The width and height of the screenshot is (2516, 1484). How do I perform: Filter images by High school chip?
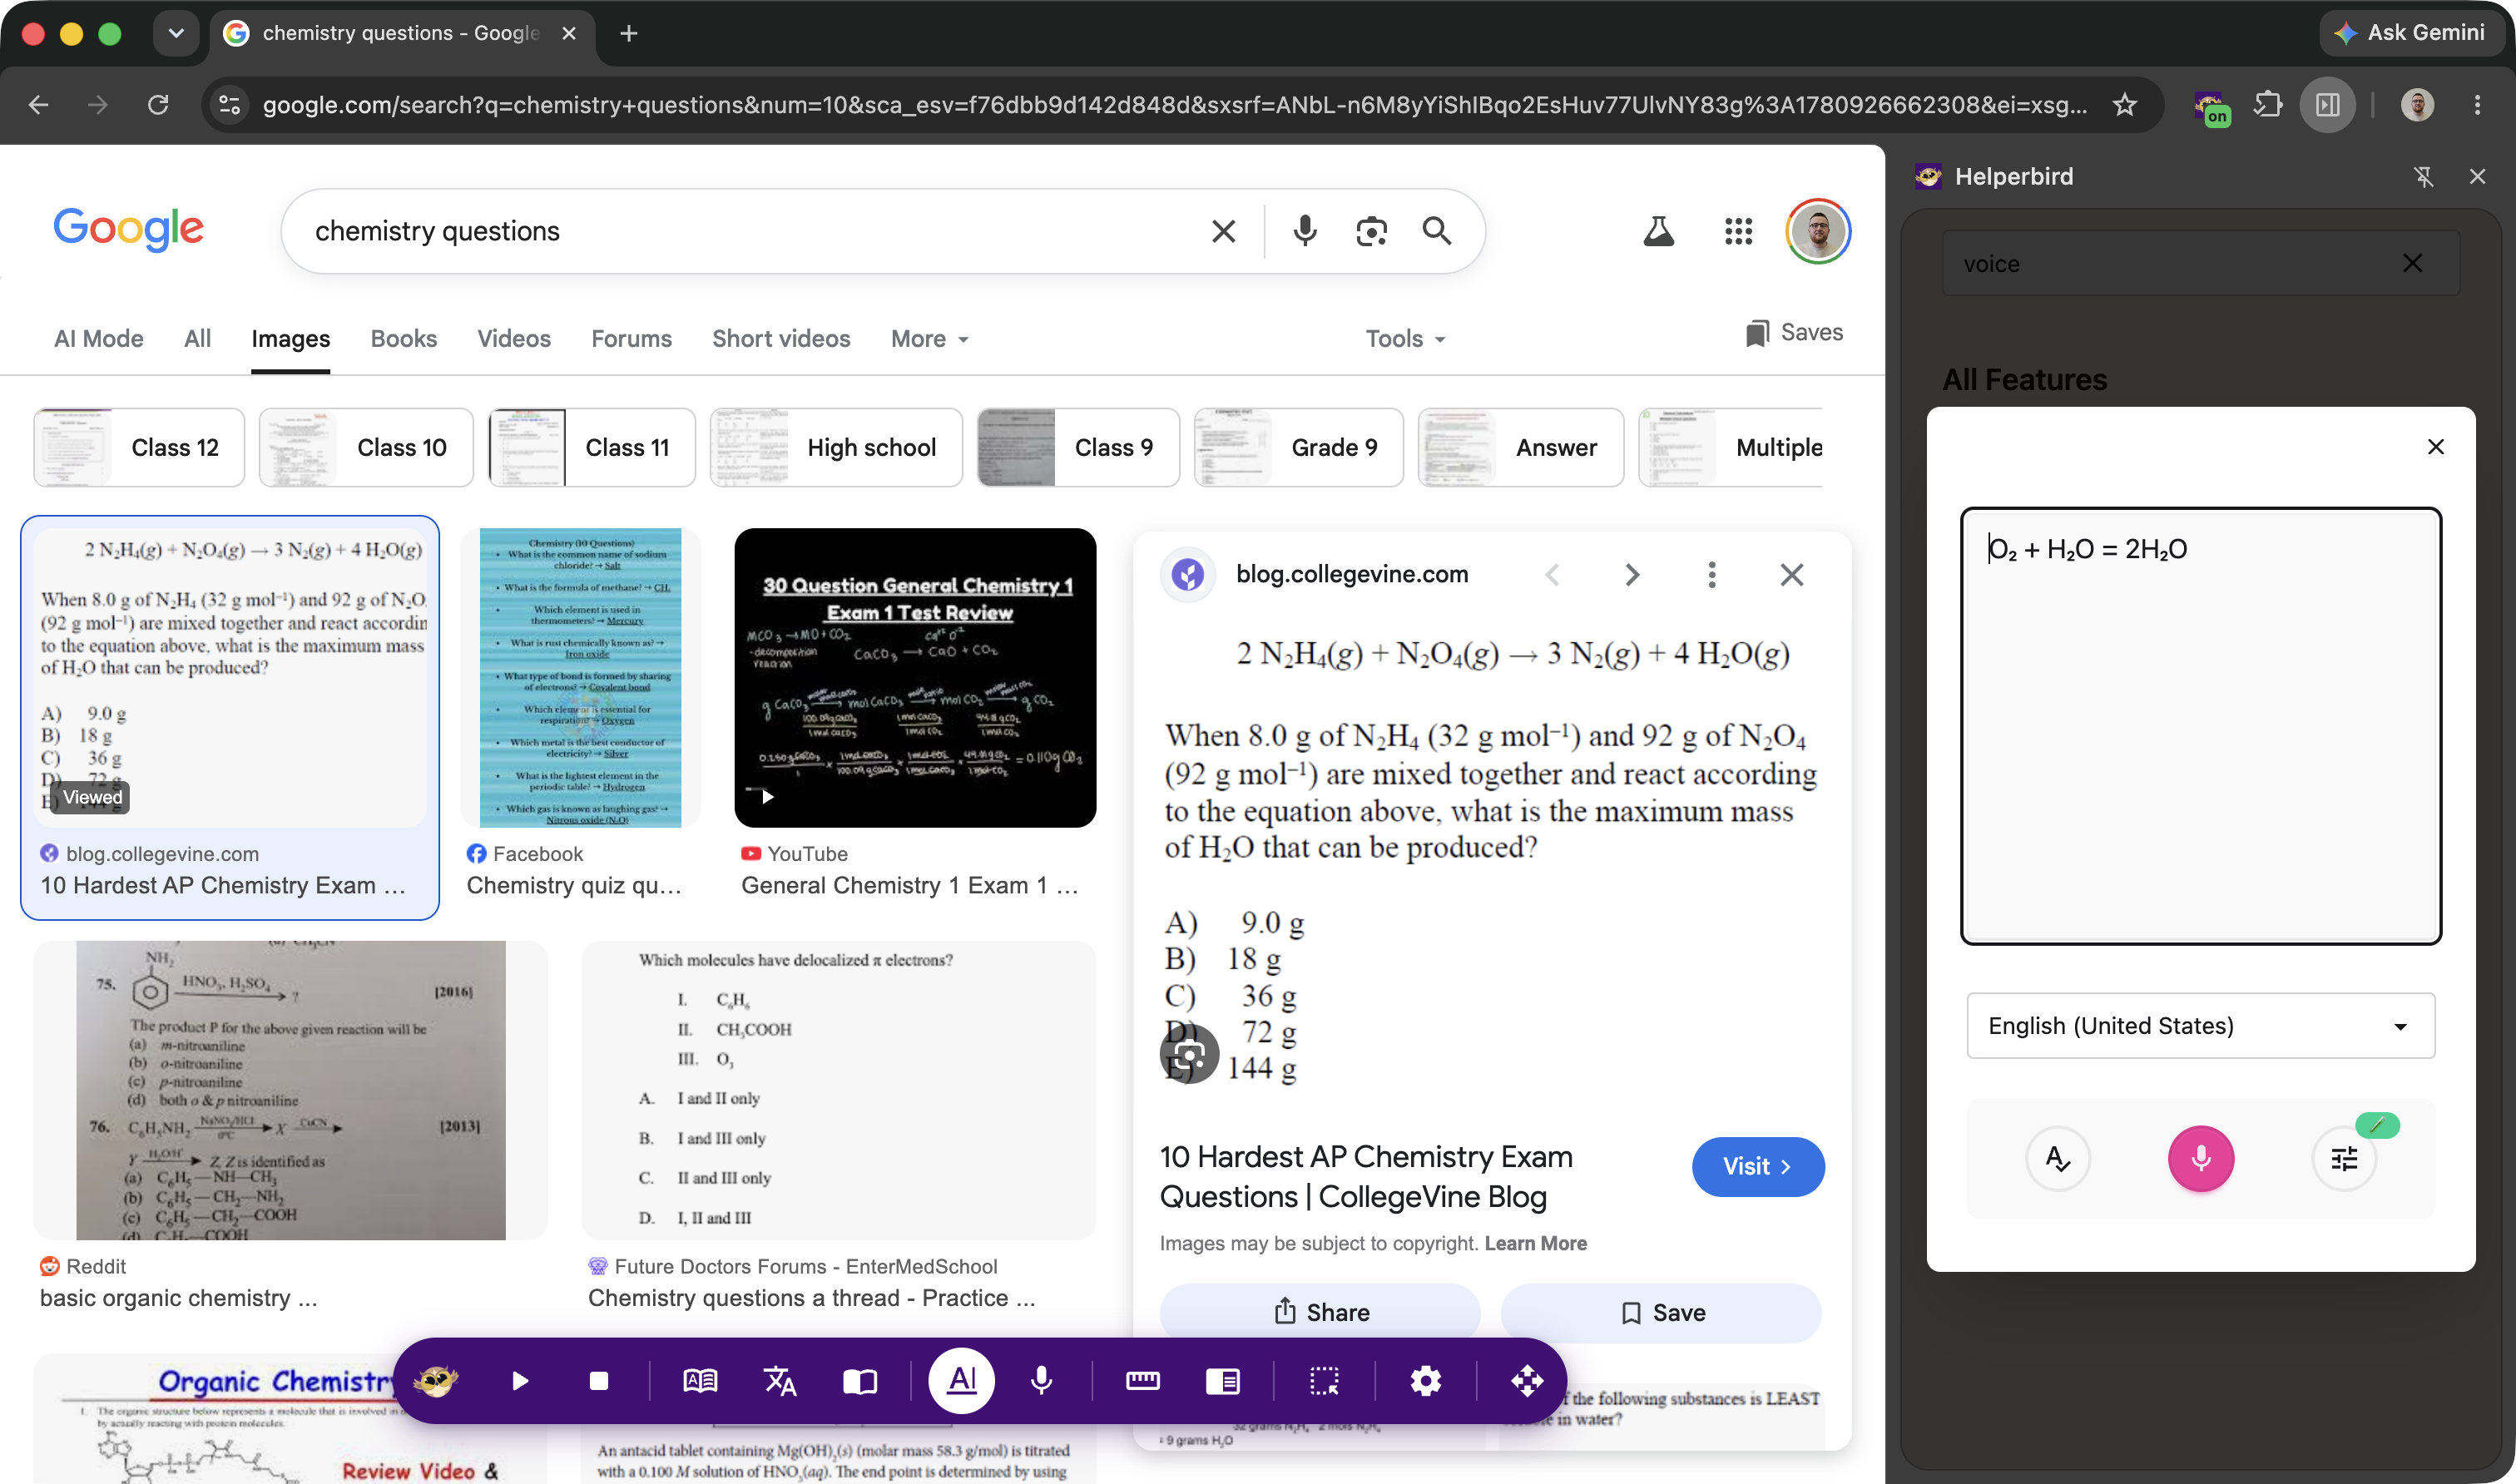[836, 447]
